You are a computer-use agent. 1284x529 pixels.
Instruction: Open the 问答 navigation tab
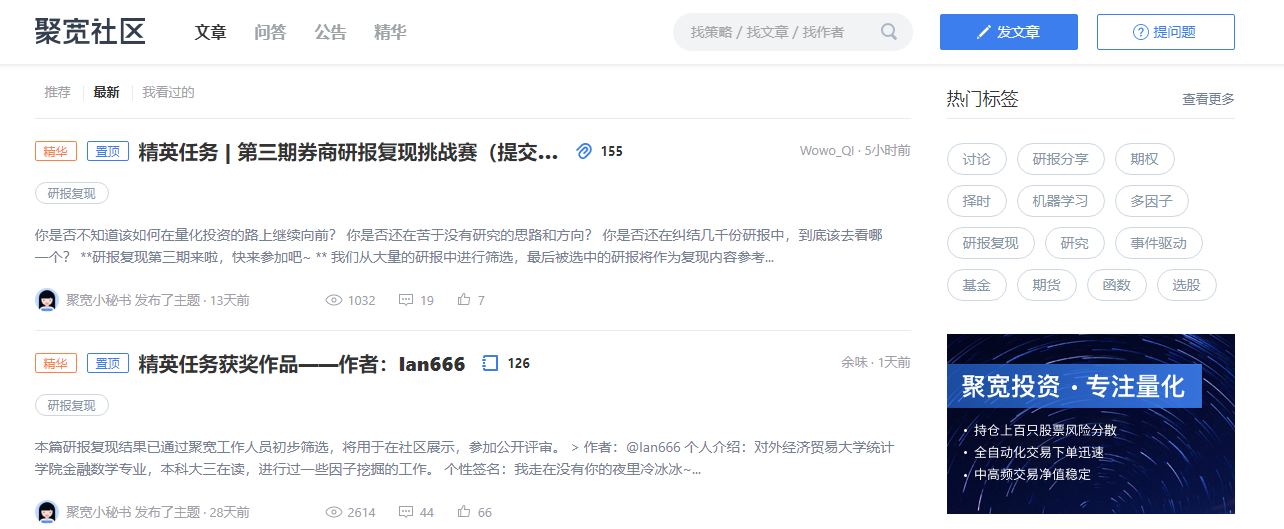[270, 32]
